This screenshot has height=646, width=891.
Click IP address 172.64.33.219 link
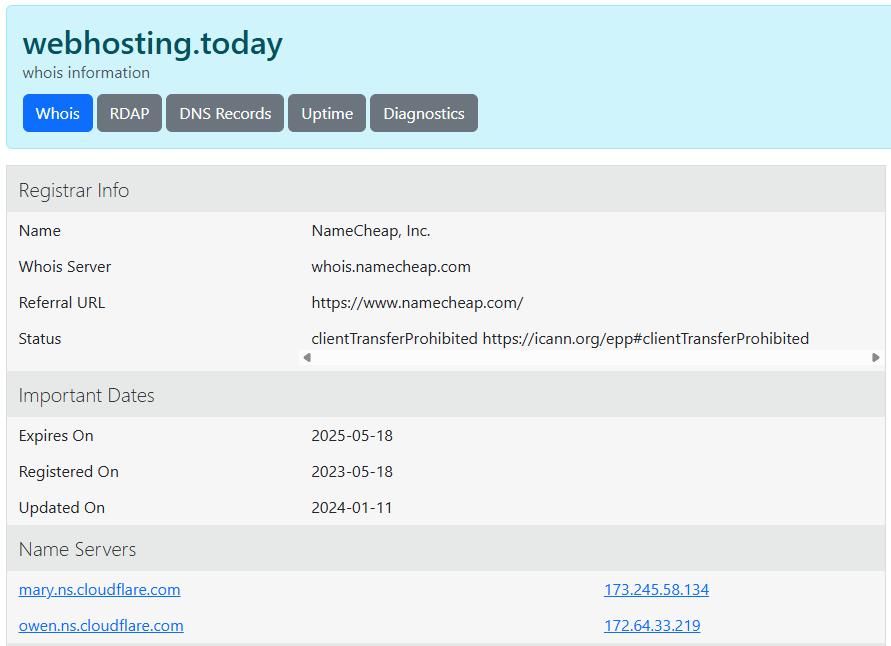(652, 626)
